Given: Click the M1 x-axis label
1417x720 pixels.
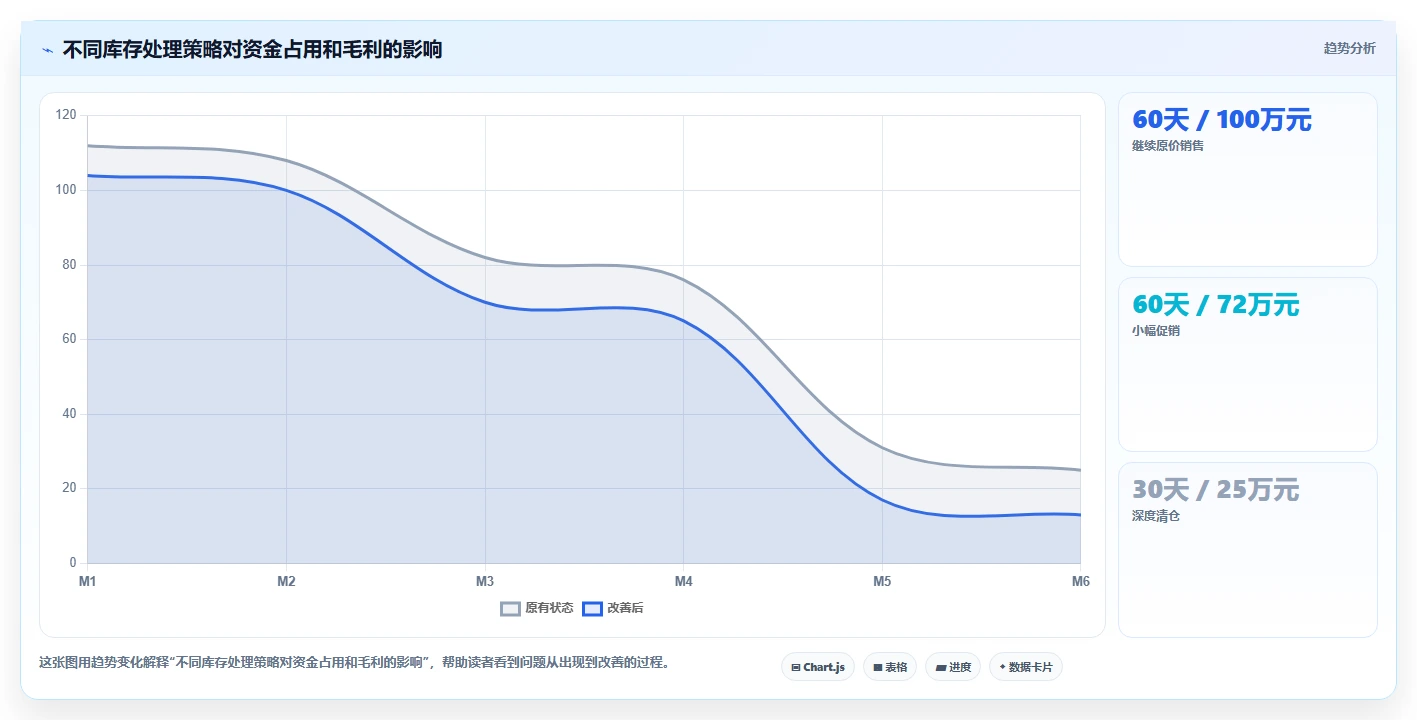Looking at the screenshot, I should [x=87, y=581].
